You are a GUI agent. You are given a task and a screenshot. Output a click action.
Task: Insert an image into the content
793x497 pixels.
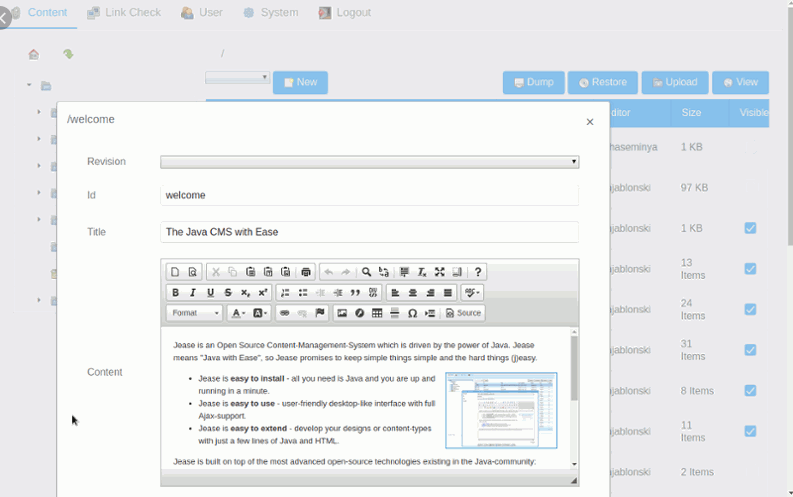coord(342,313)
